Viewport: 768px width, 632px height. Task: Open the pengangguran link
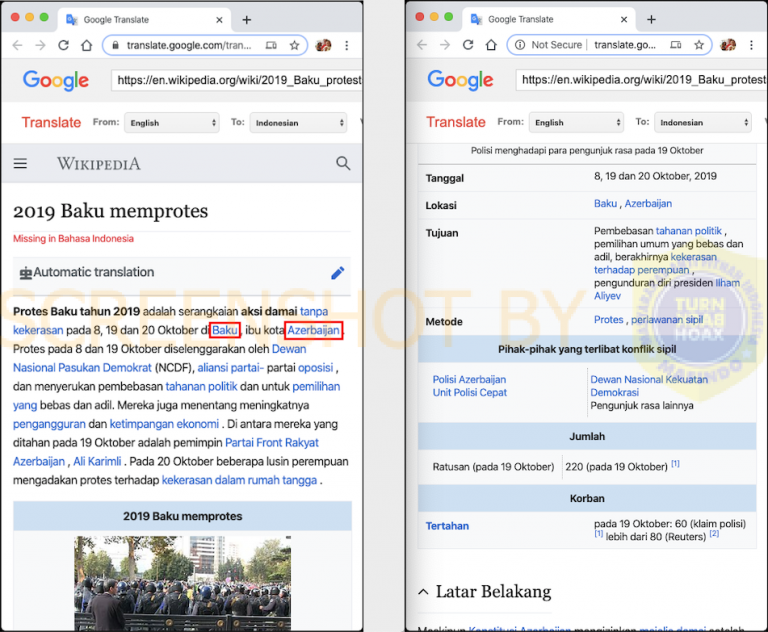pos(49,424)
